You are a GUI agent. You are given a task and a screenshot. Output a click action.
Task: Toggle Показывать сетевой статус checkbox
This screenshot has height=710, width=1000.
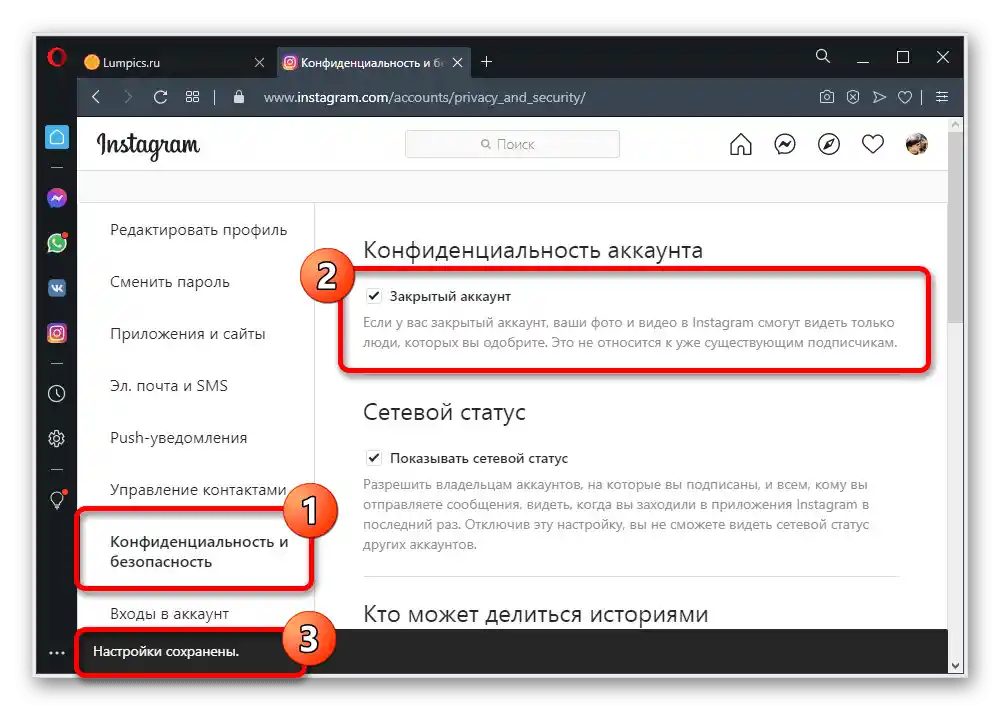click(374, 458)
